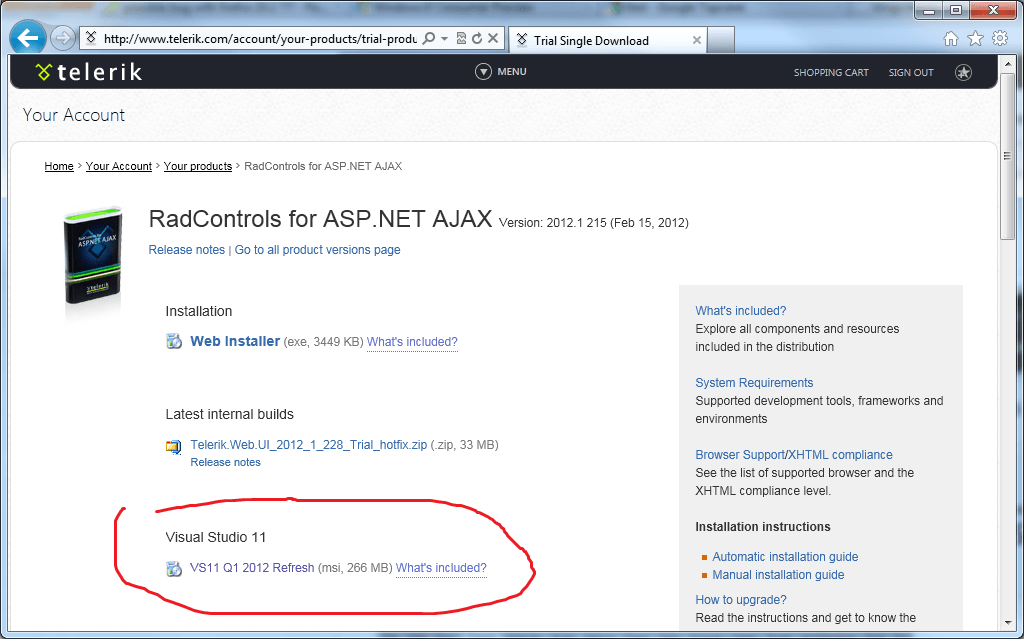
Task: Open SHOPPING CART link
Action: tap(831, 73)
